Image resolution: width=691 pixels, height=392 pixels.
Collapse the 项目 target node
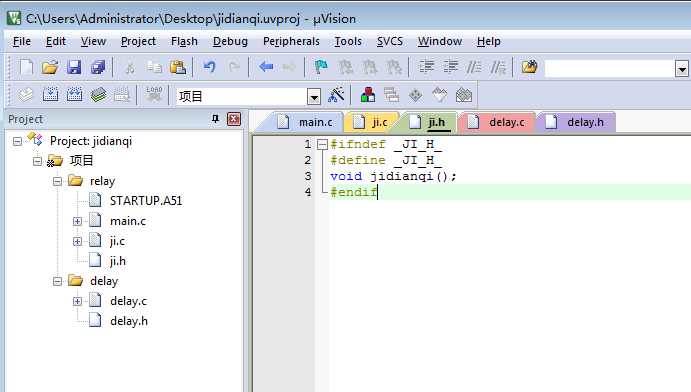point(37,161)
